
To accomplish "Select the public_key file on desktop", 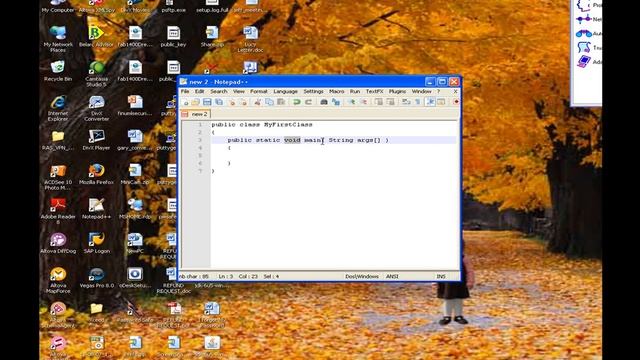I will 173,36.
